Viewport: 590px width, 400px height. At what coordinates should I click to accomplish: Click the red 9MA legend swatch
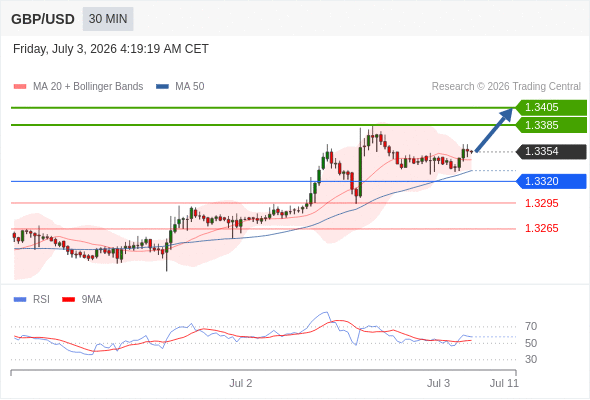(68, 300)
